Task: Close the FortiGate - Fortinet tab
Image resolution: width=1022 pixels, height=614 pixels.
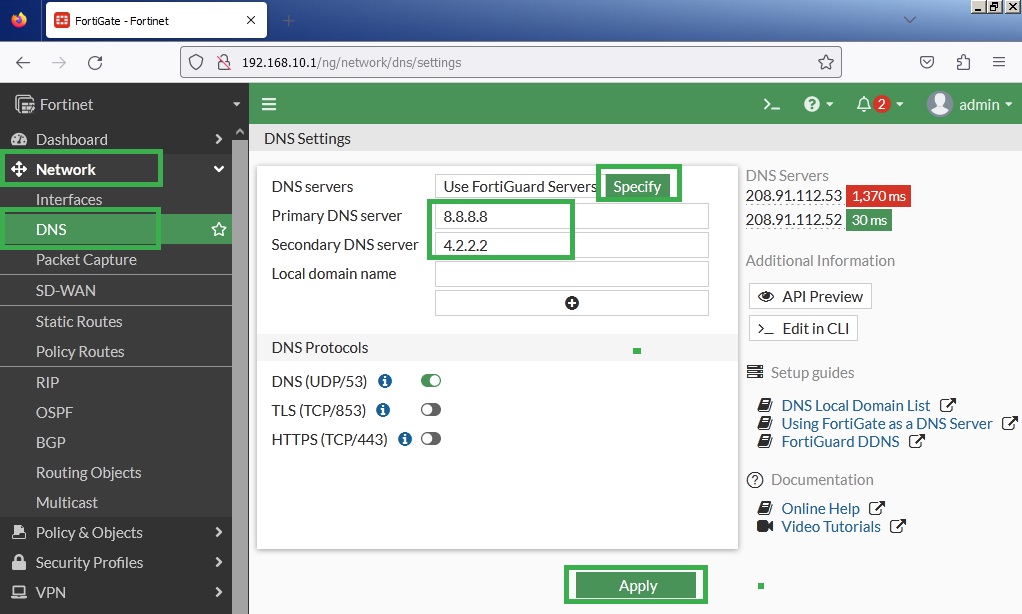Action: tap(251, 20)
